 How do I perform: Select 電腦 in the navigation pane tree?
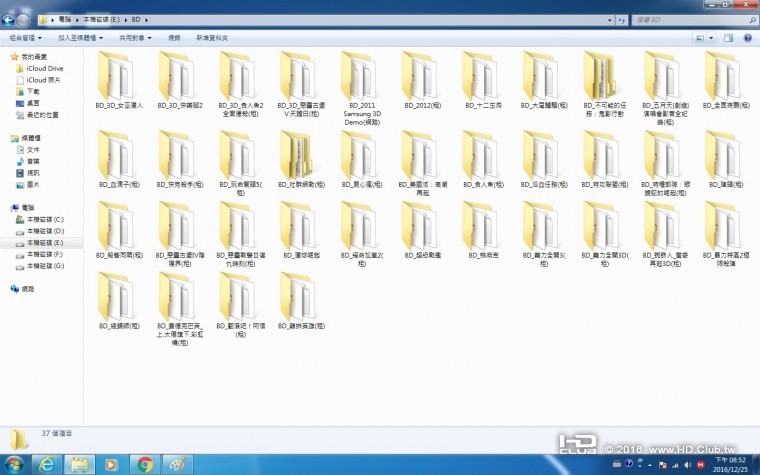28,208
